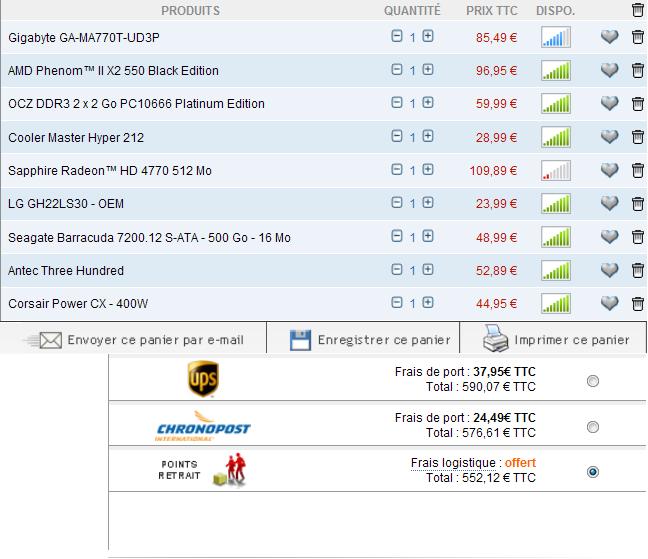Click the Chronopost International logo

(203, 426)
